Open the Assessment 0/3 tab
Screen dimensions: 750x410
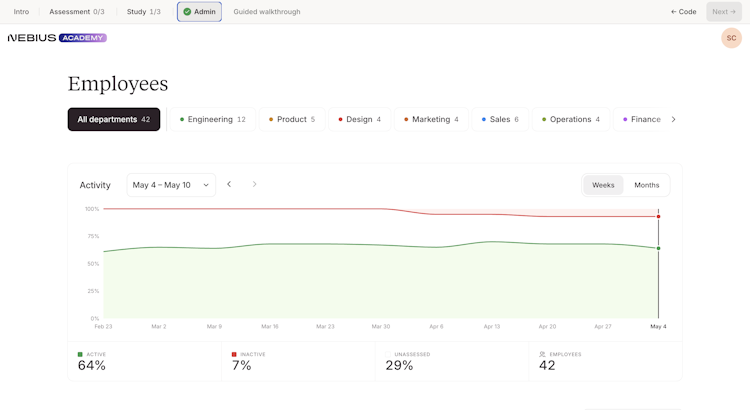point(77,11)
